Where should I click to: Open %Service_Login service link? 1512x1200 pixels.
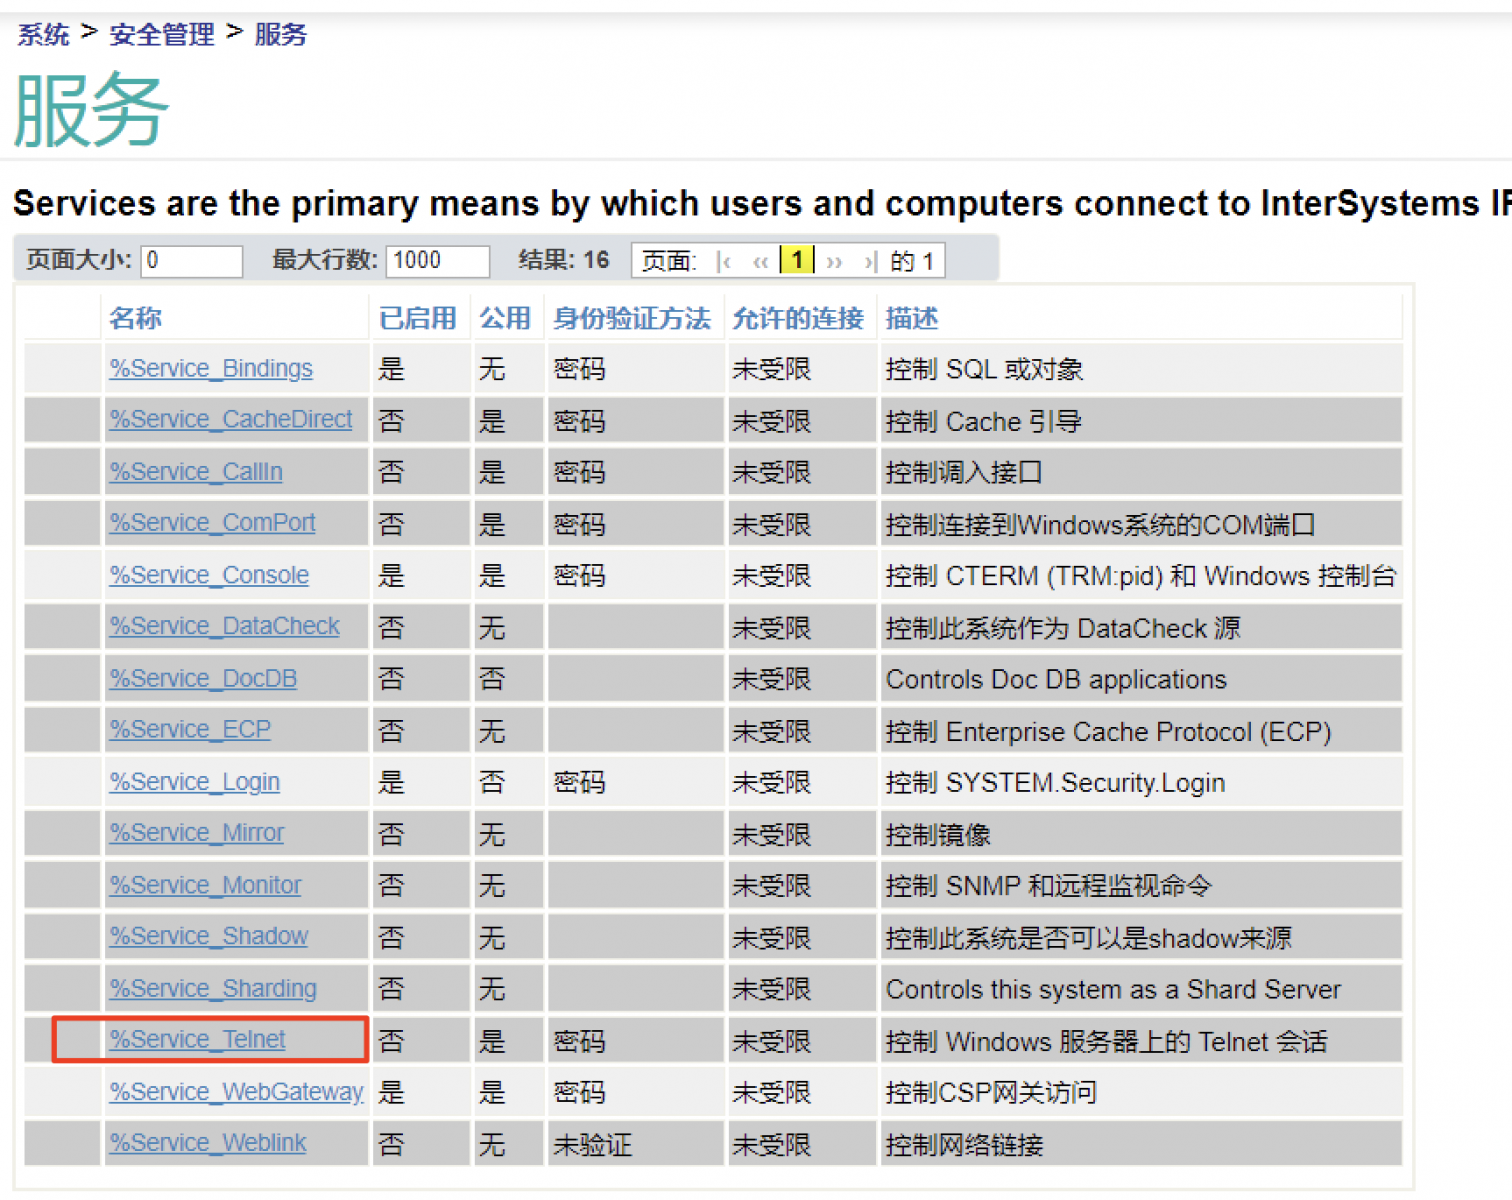[195, 782]
